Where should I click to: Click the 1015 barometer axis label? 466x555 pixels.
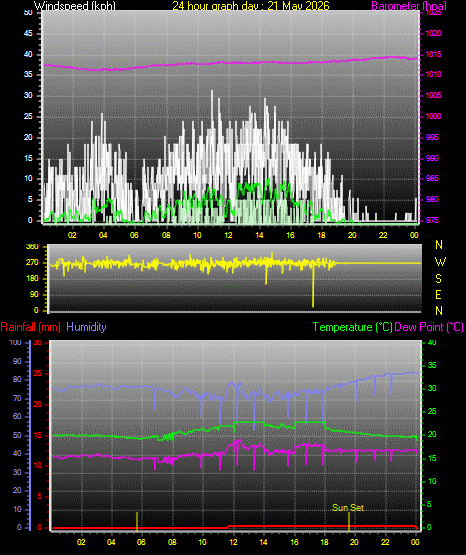click(433, 55)
